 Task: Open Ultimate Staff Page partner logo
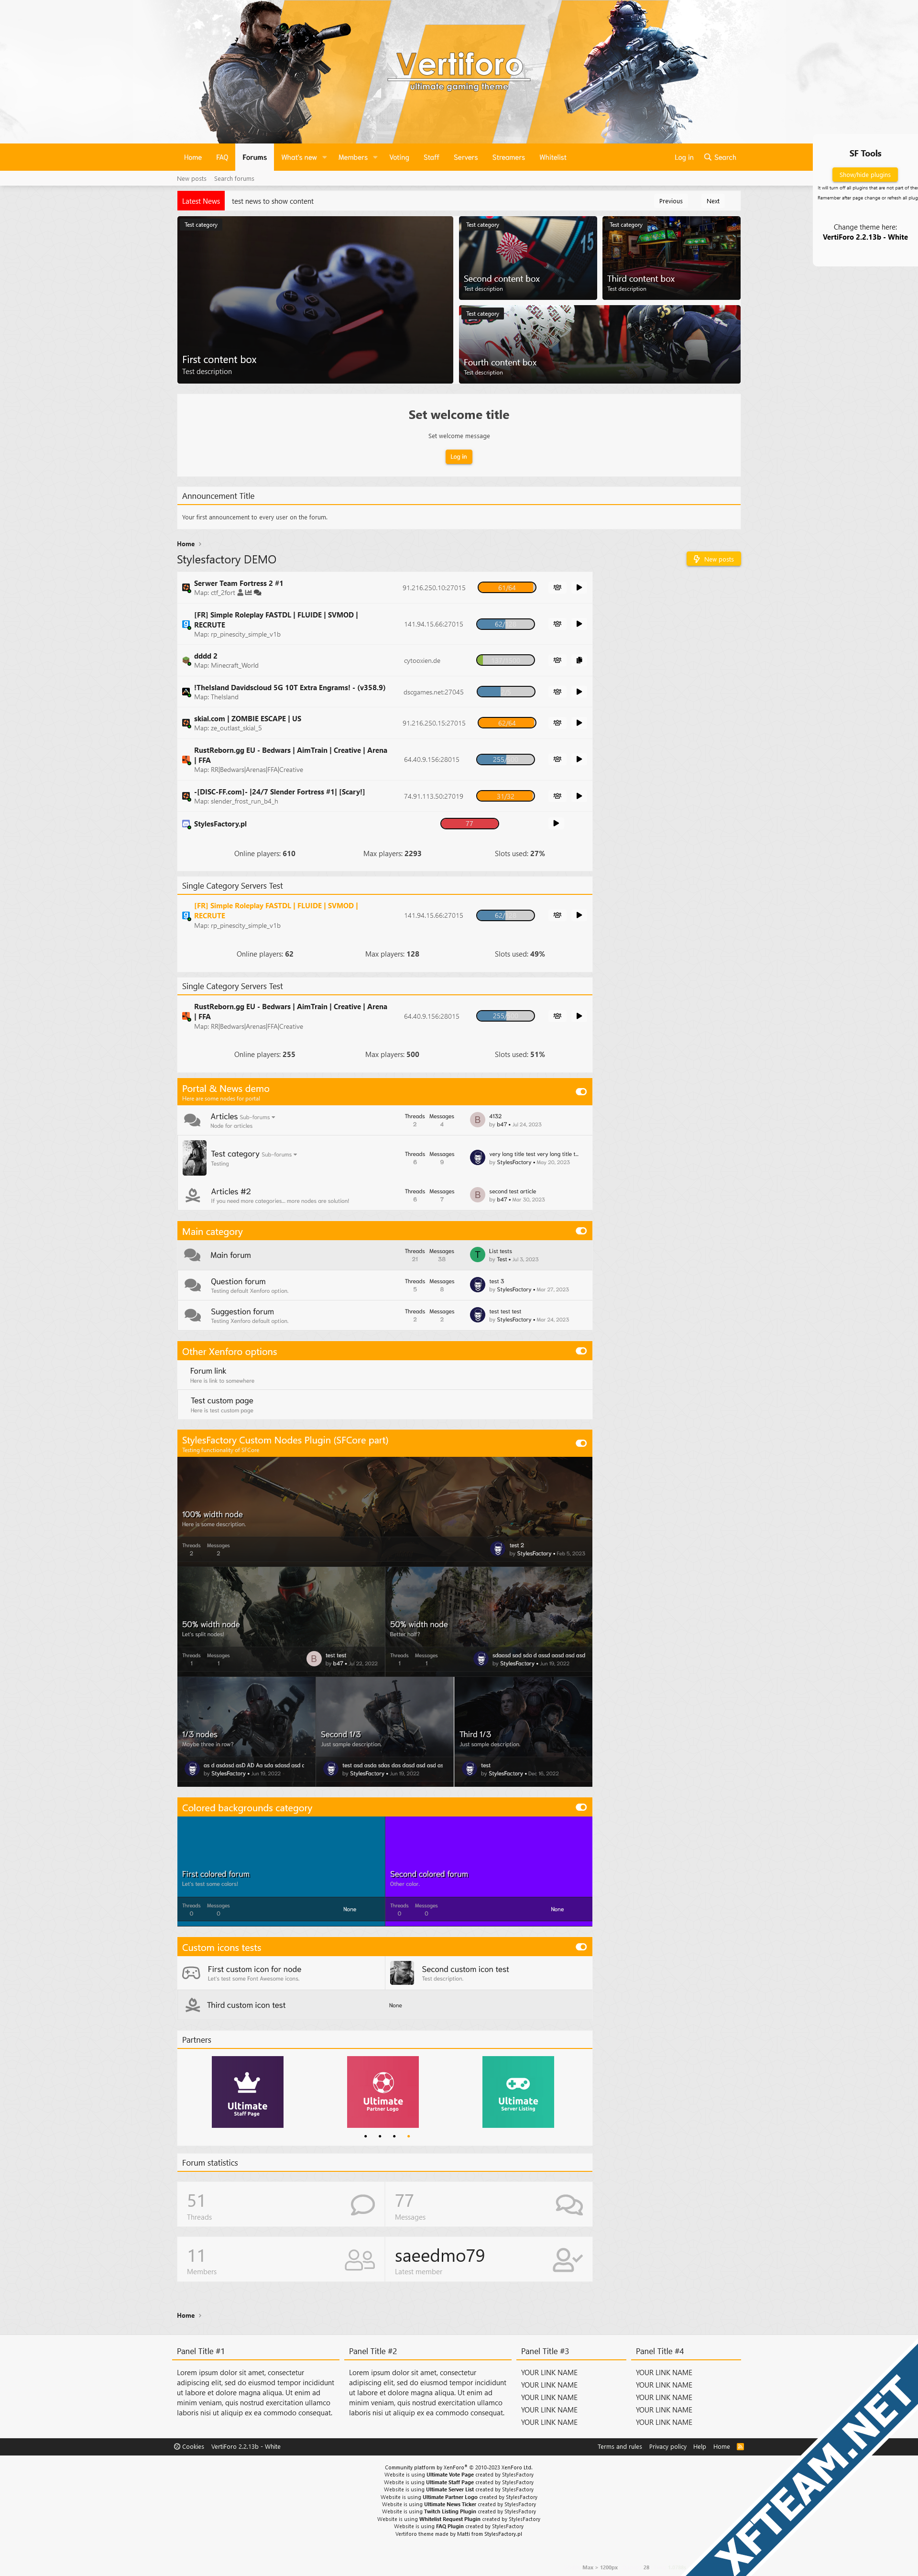247,2092
